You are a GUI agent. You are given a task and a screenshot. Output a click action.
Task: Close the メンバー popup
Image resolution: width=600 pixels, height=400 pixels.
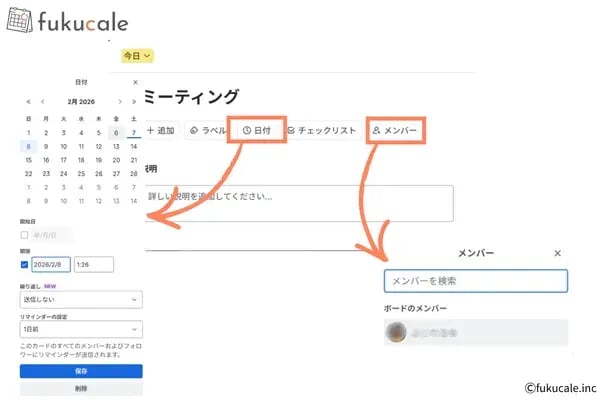[x=558, y=254]
